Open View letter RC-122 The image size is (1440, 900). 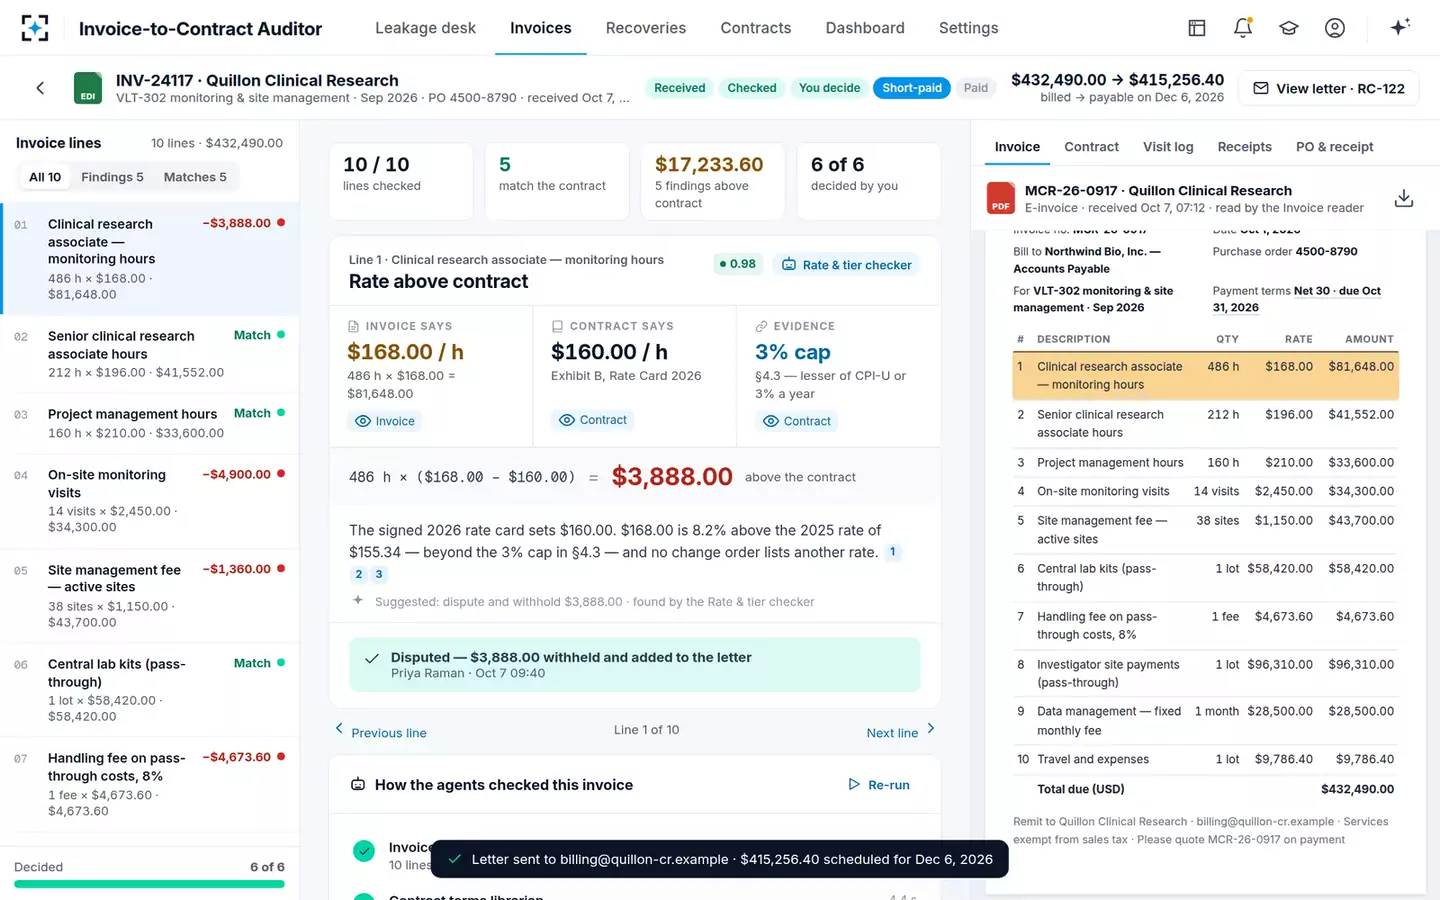click(1329, 88)
